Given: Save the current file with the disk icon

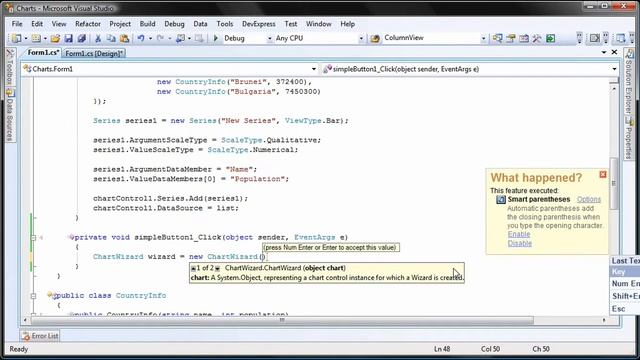Looking at the screenshot, I should [69, 38].
